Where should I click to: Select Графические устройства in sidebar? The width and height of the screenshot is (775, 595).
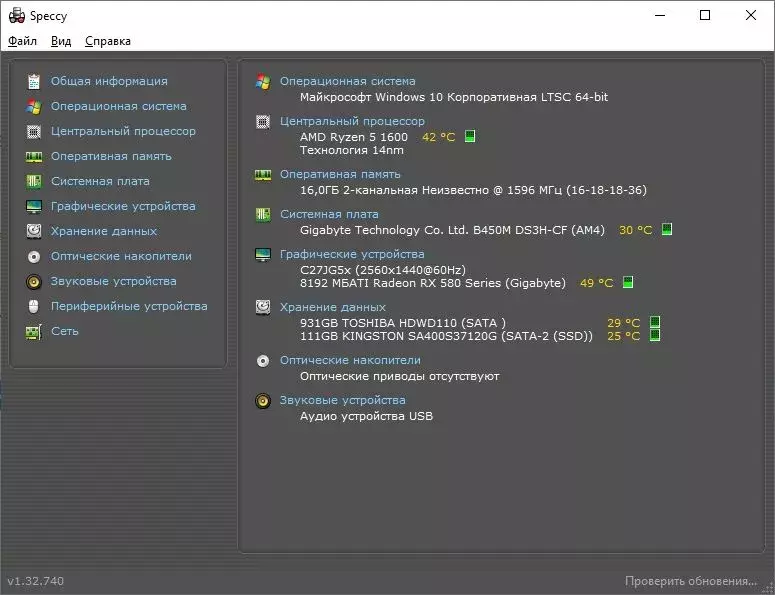[x=123, y=206]
